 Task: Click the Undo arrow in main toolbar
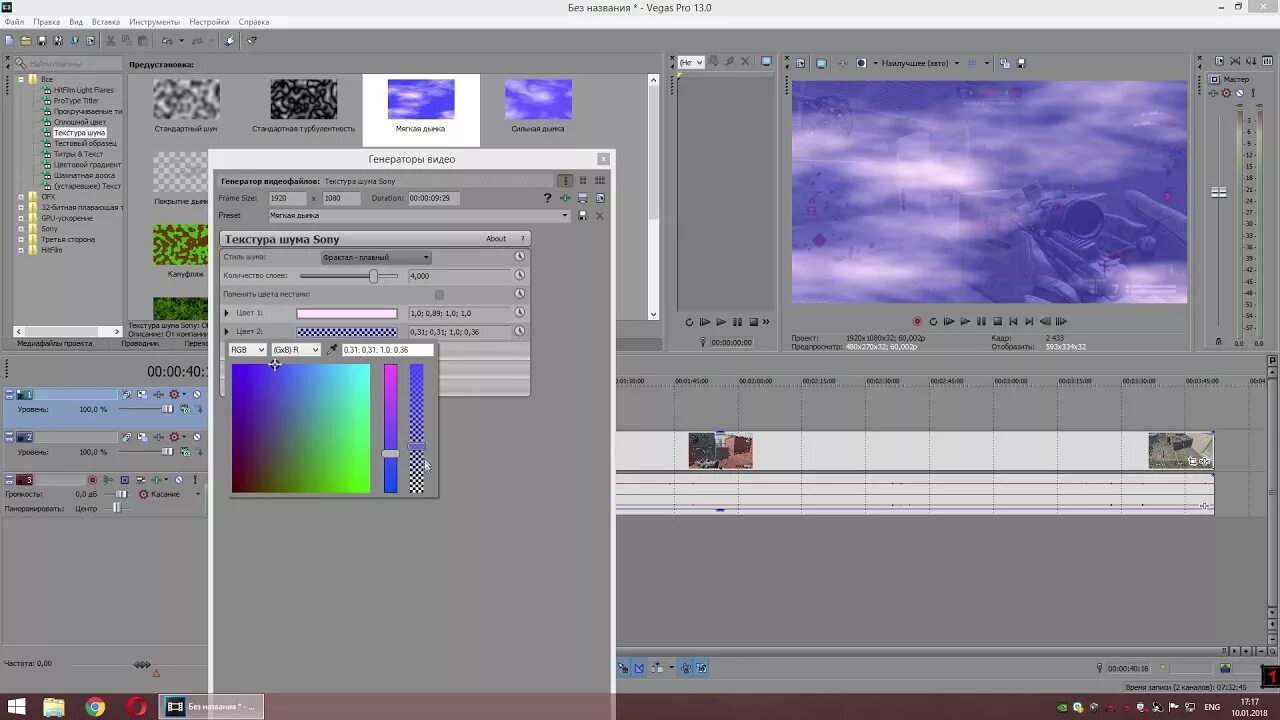167,41
